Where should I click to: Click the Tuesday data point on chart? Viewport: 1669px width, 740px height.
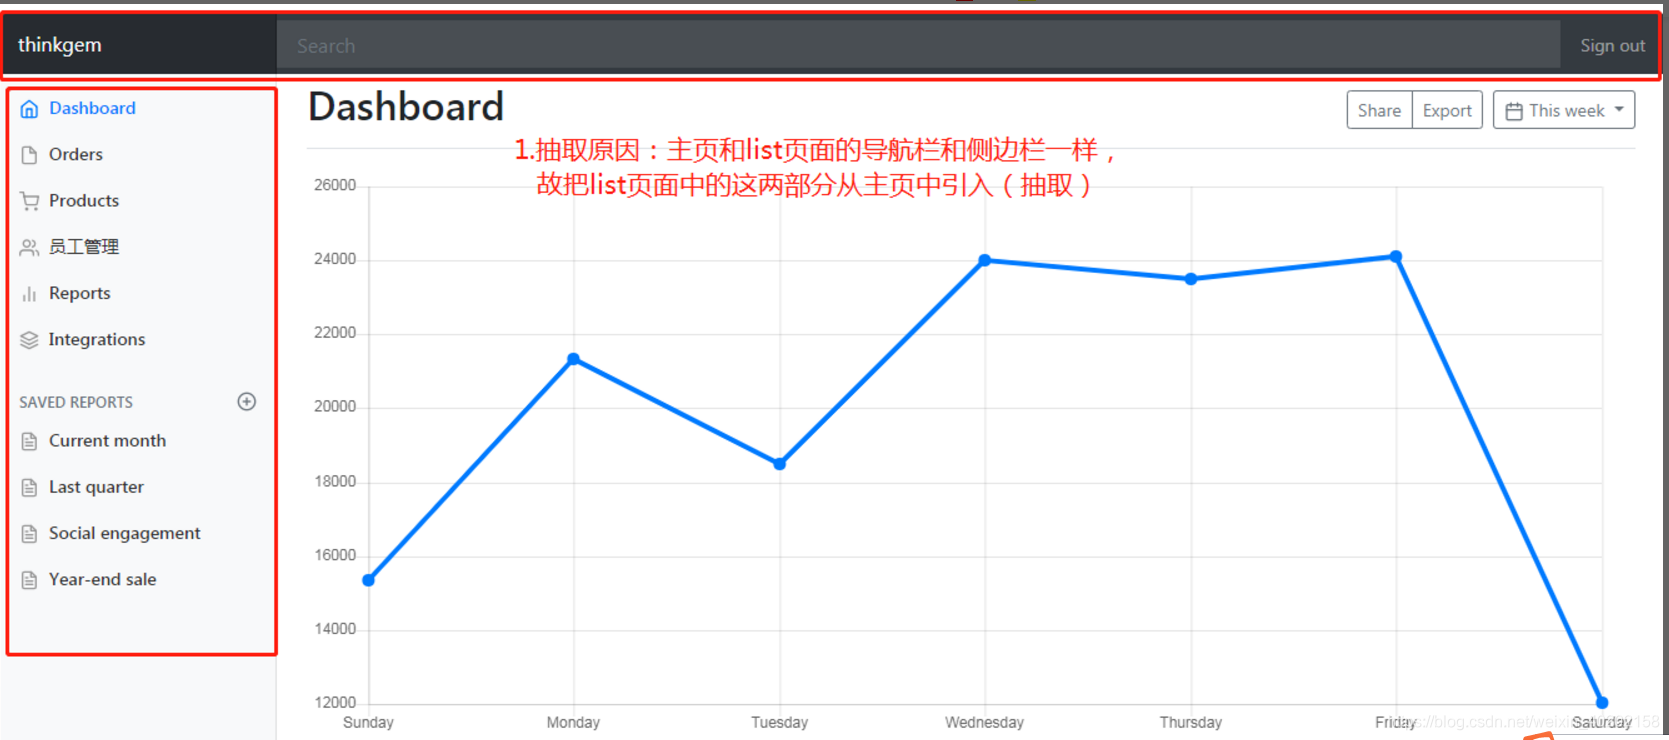(x=779, y=464)
